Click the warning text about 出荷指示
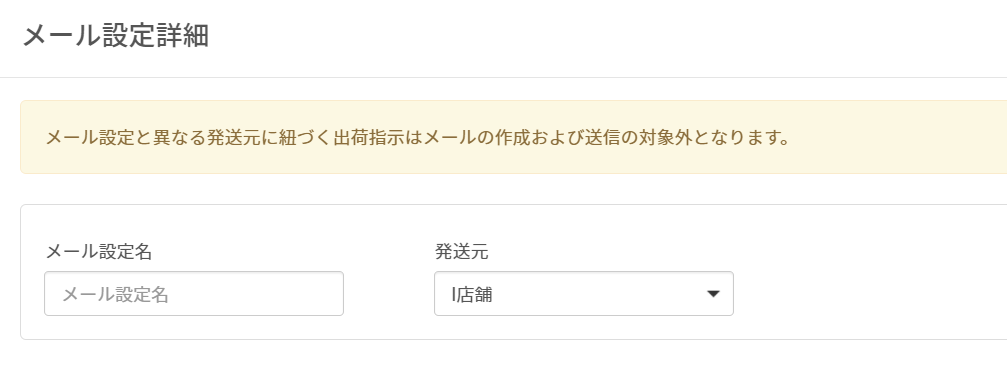Image resolution: width=1007 pixels, height=371 pixels. click(418, 137)
